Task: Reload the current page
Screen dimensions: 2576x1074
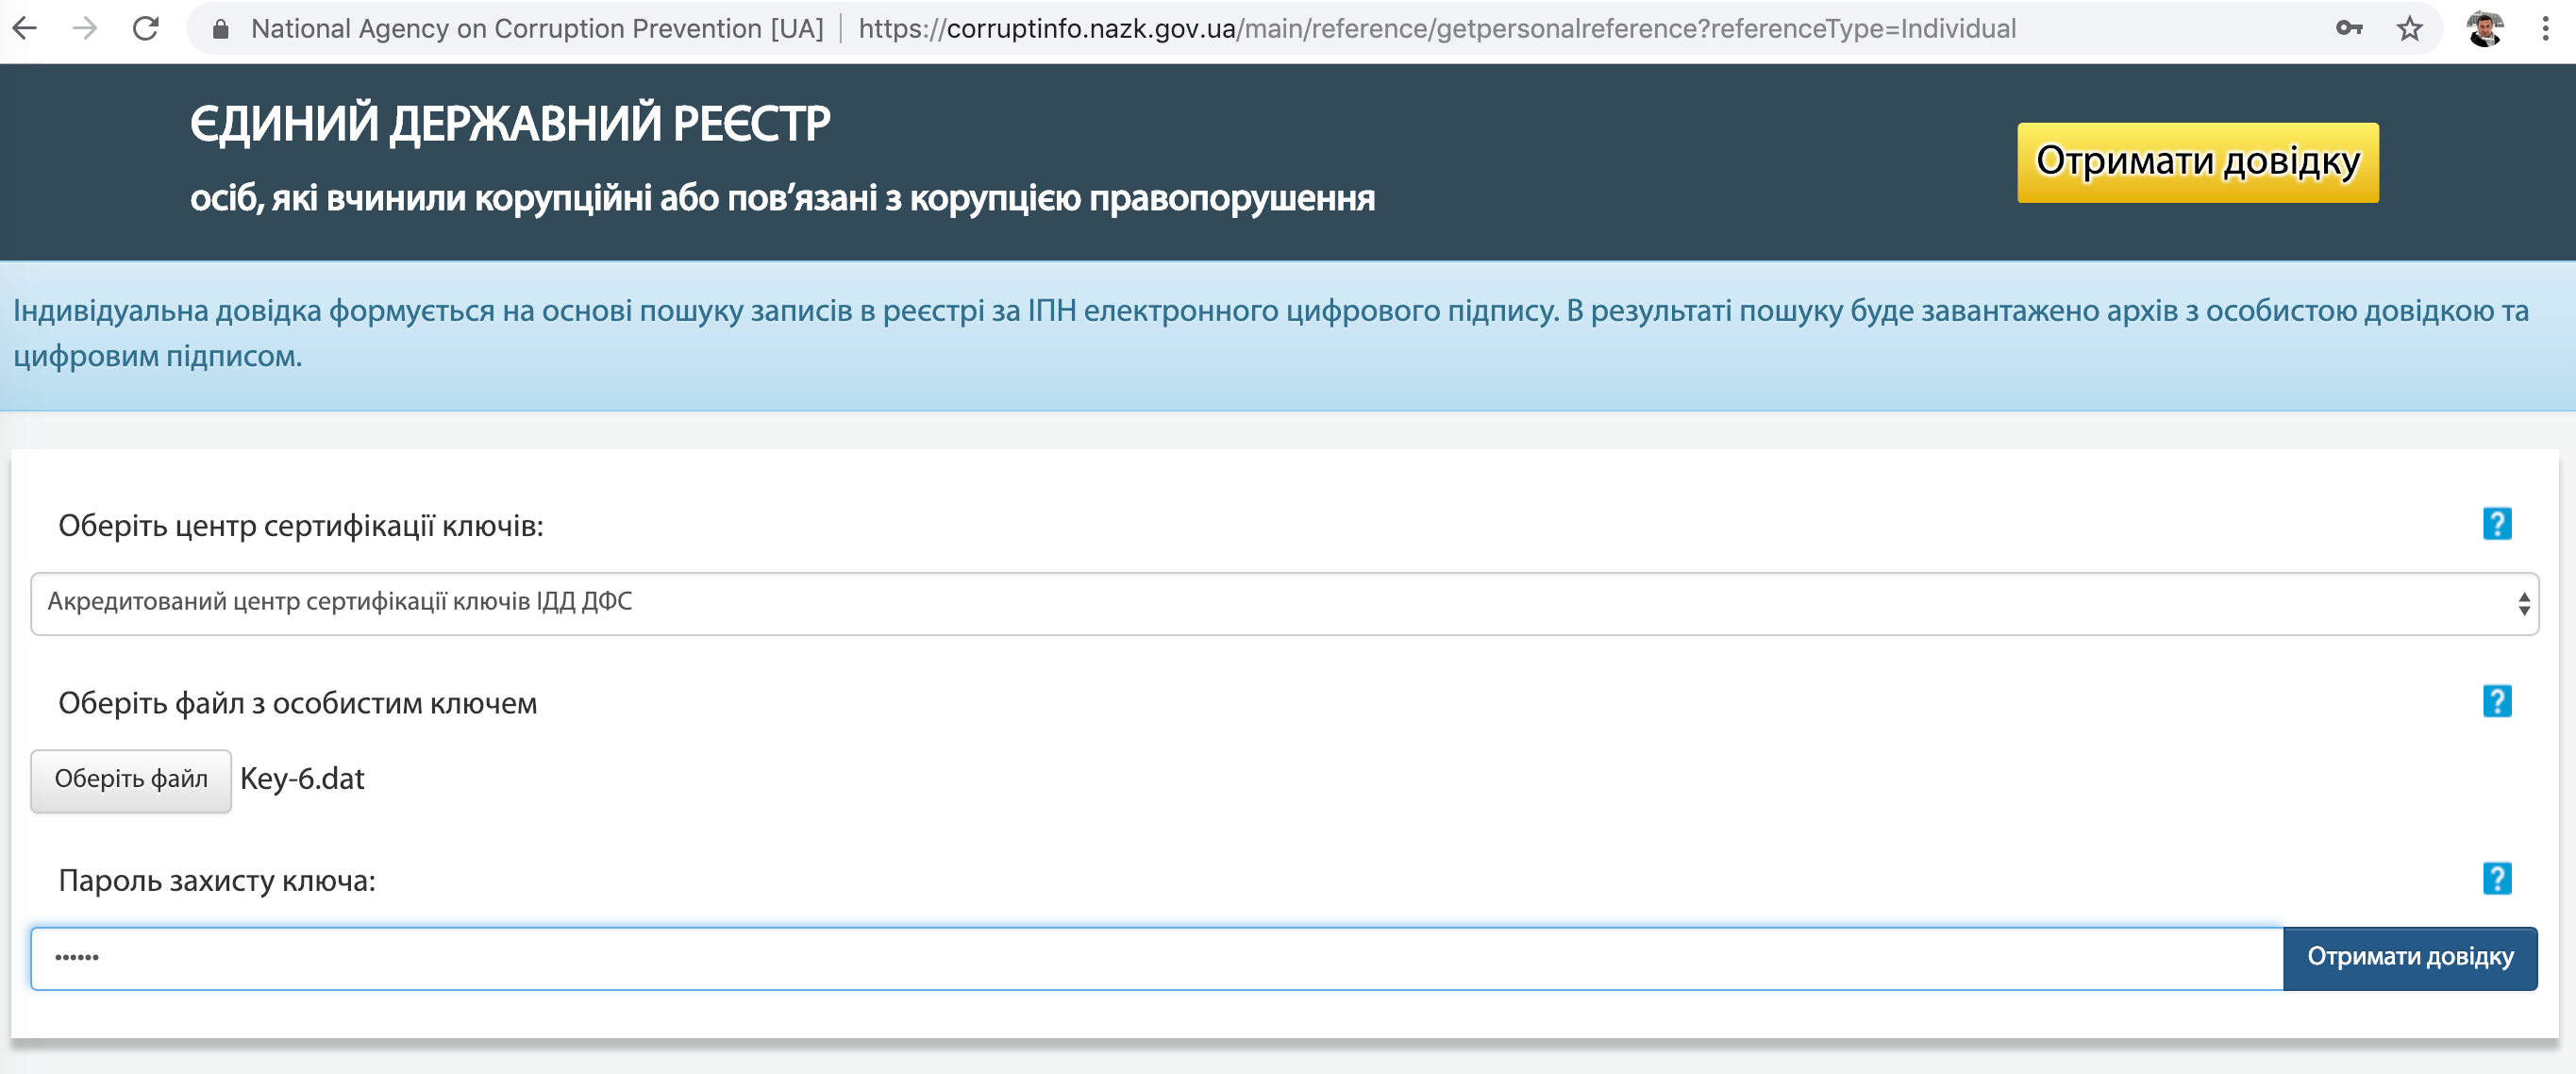Action: [146, 28]
